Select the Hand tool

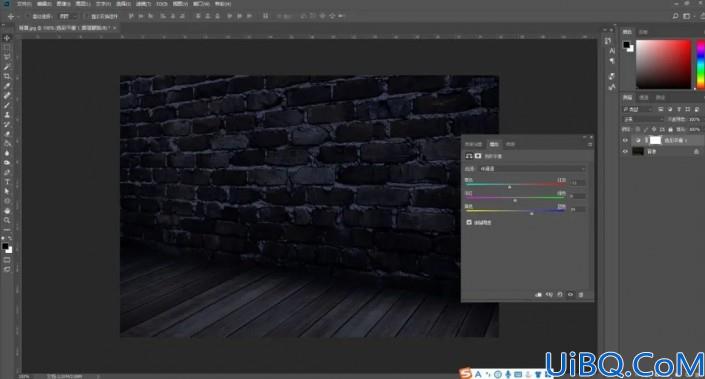pyautogui.click(x=7, y=210)
